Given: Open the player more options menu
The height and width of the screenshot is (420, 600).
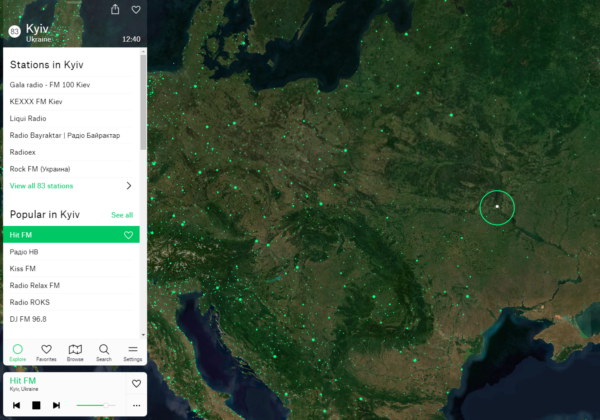Looking at the screenshot, I should (x=137, y=405).
